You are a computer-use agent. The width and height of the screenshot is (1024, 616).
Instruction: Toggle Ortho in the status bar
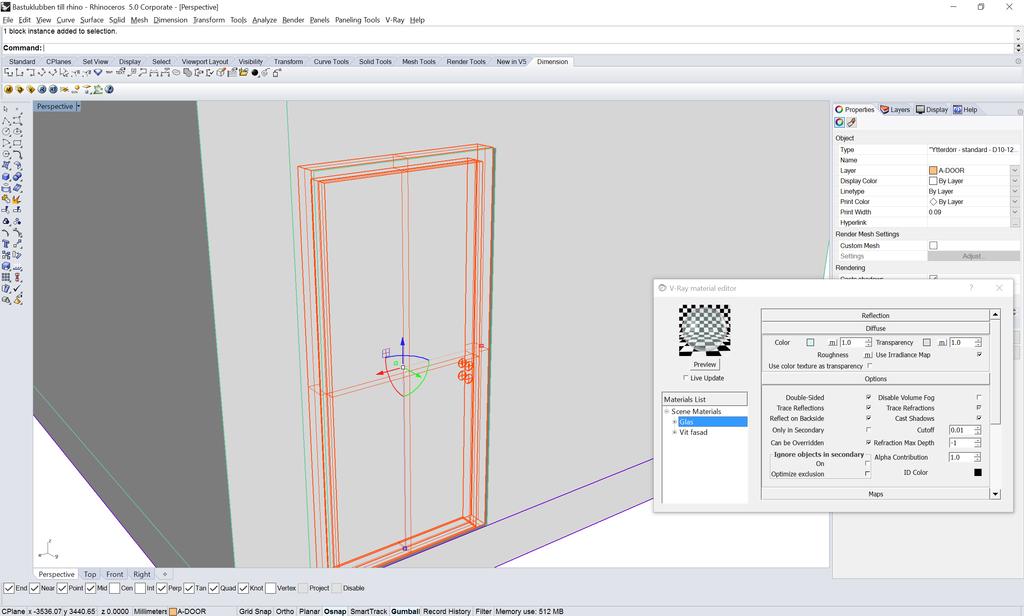pyautogui.click(x=285, y=611)
